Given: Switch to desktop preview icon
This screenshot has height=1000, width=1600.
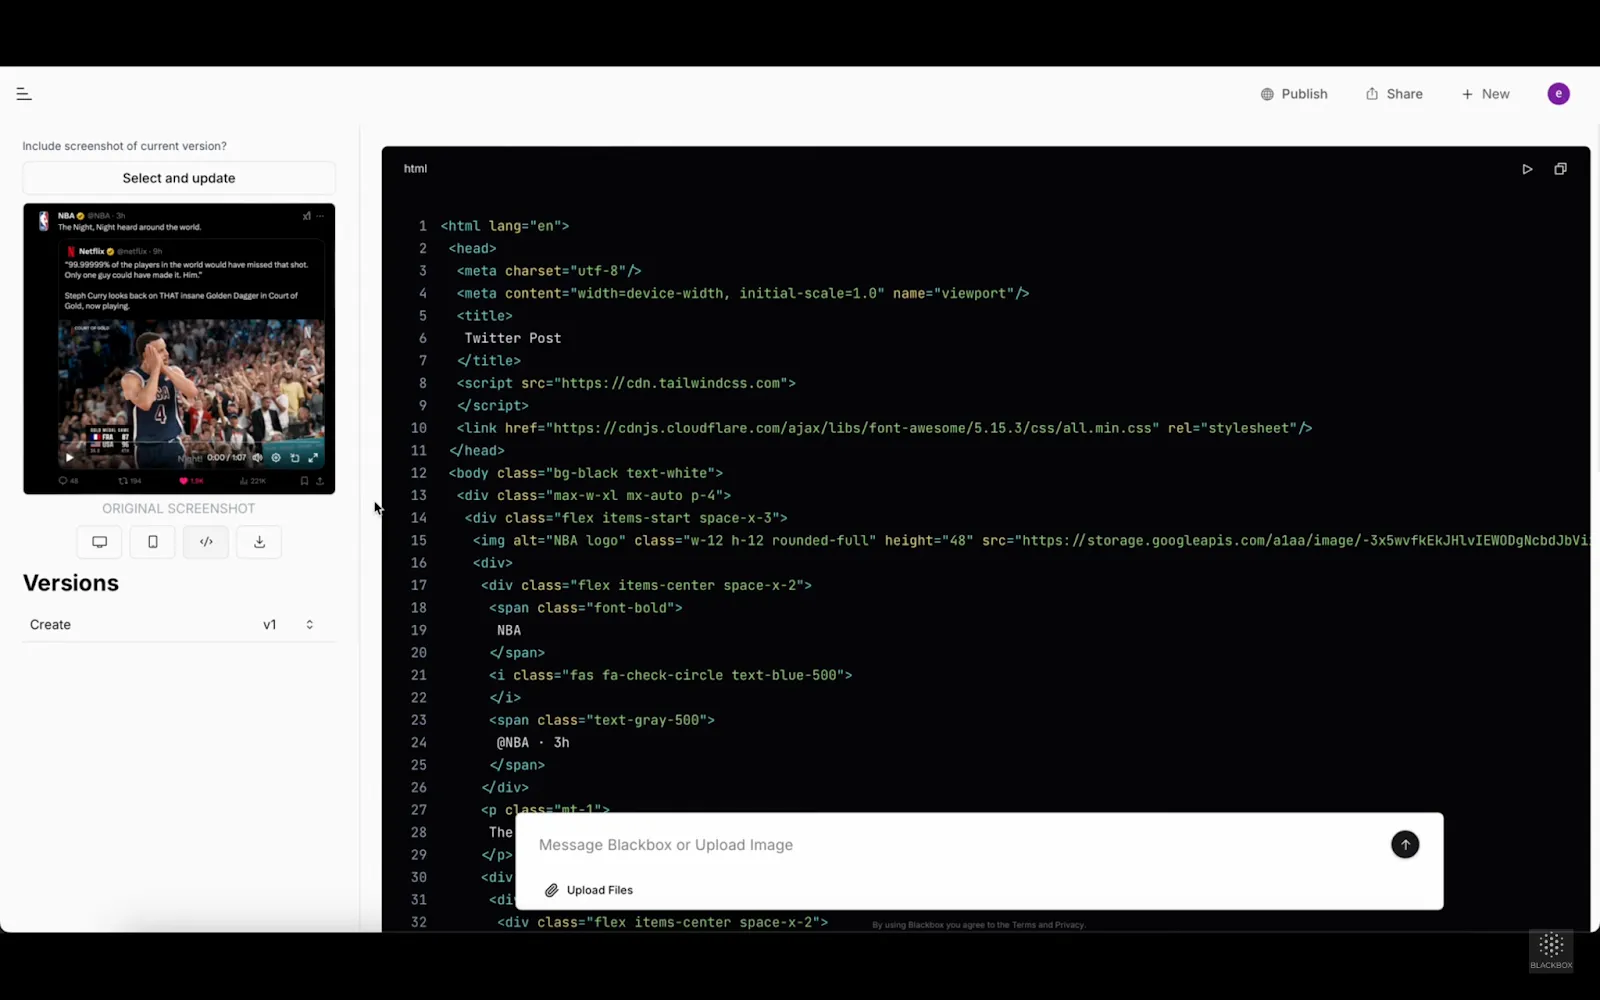Looking at the screenshot, I should point(99,542).
